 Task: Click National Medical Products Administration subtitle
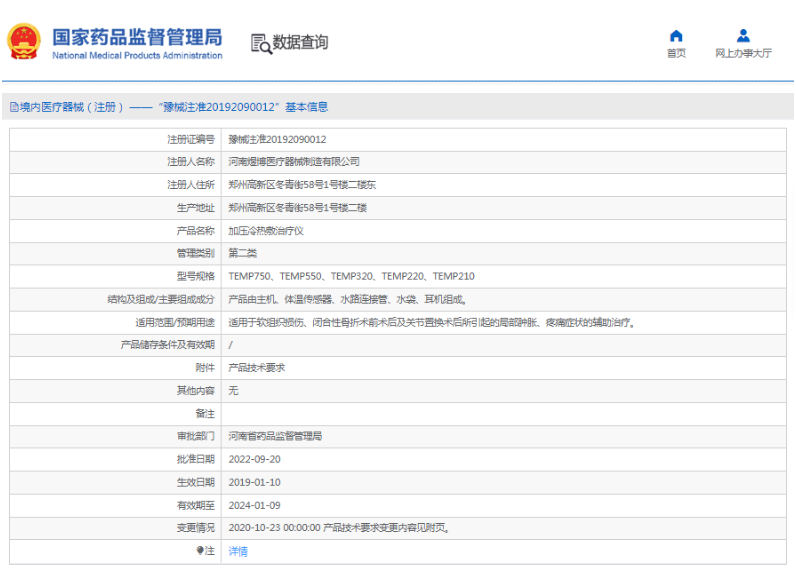tap(137, 55)
